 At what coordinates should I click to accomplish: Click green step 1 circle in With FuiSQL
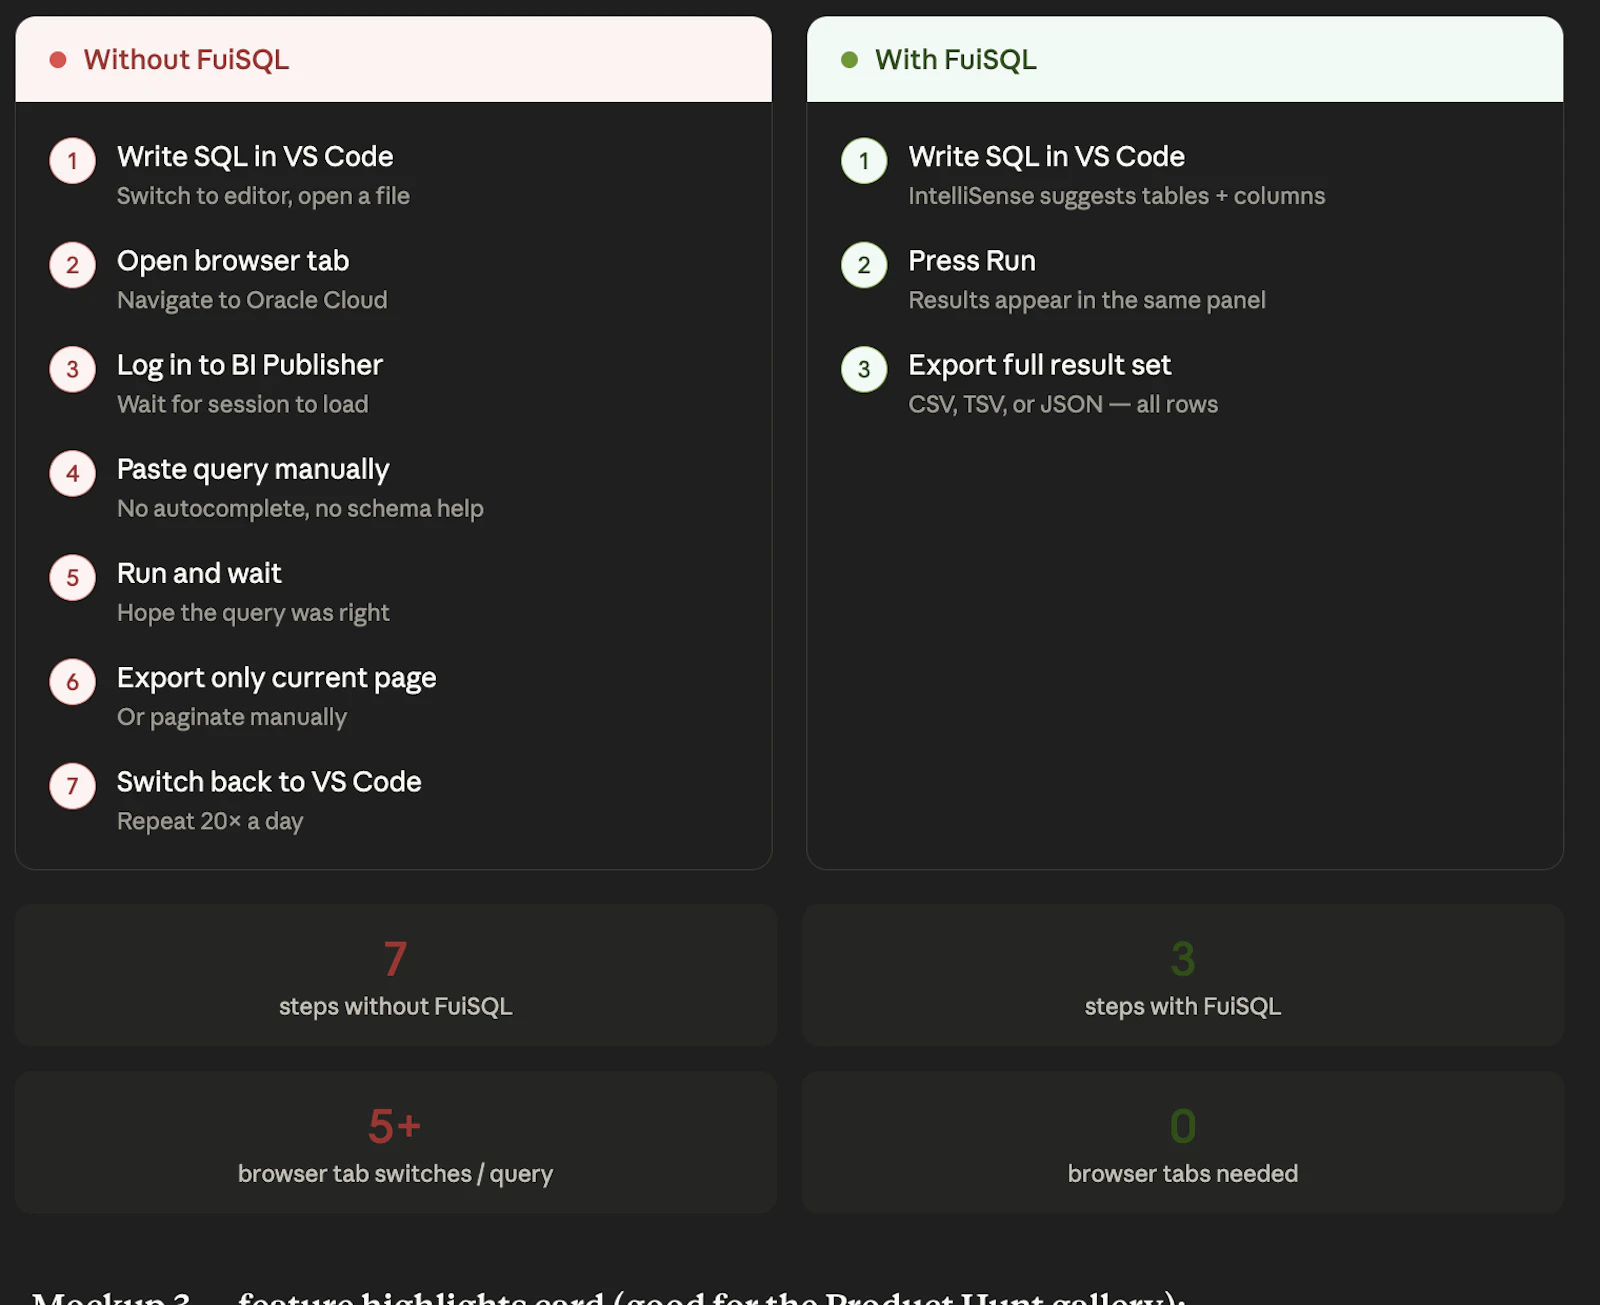coord(864,161)
